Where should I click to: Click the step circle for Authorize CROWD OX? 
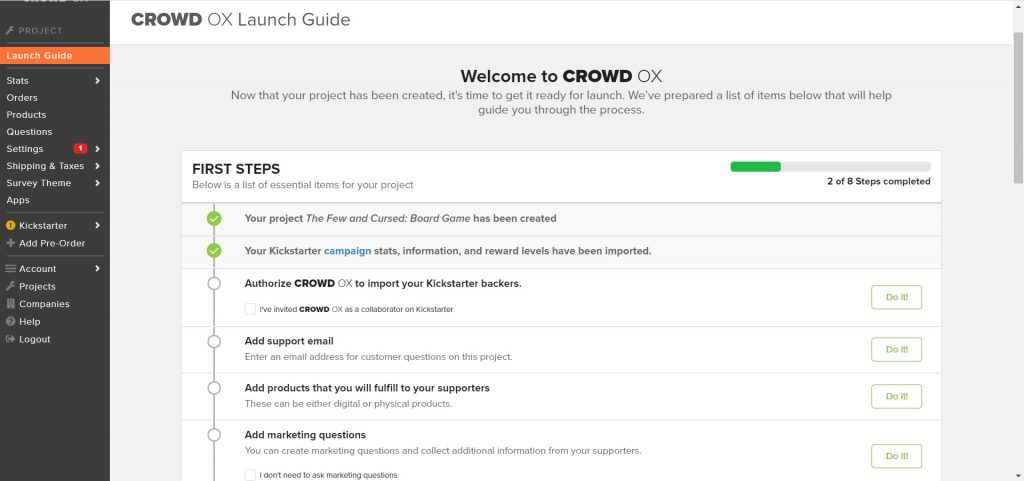tap(214, 284)
